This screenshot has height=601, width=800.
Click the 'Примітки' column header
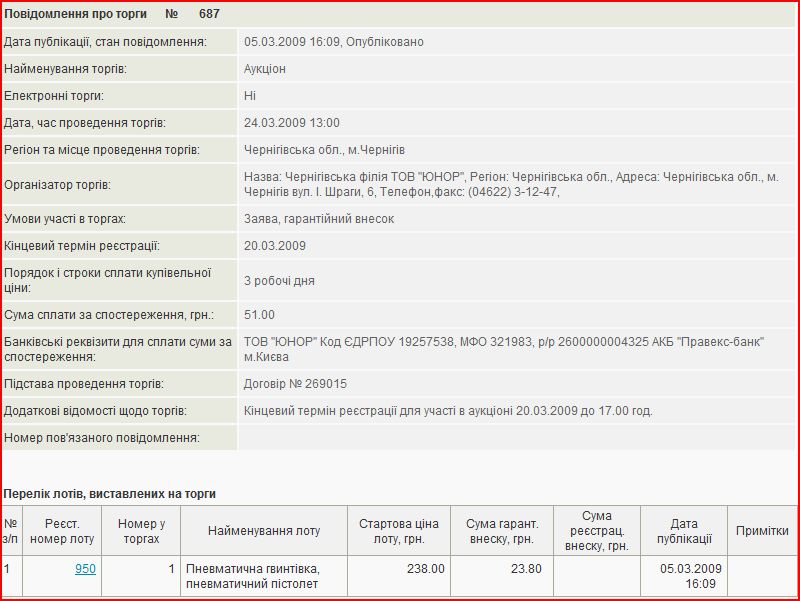point(762,531)
